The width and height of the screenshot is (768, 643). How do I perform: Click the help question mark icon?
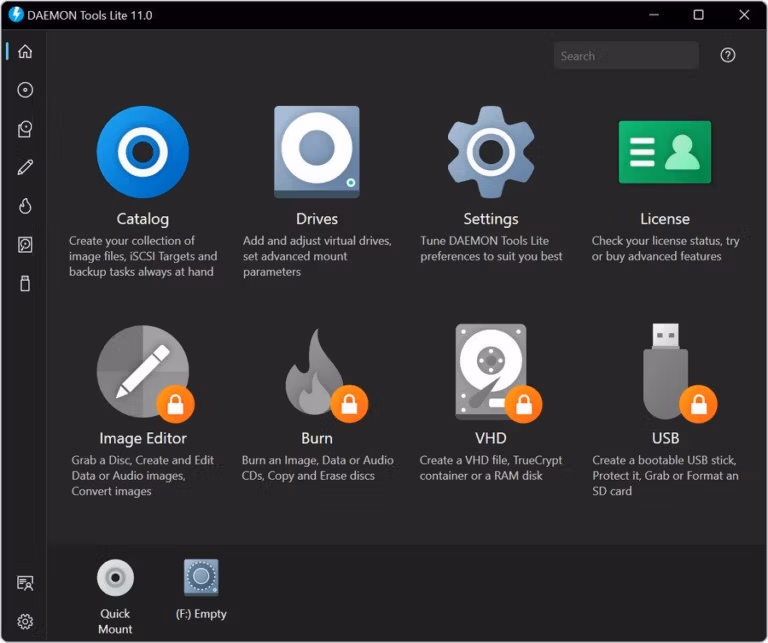pyautogui.click(x=727, y=55)
